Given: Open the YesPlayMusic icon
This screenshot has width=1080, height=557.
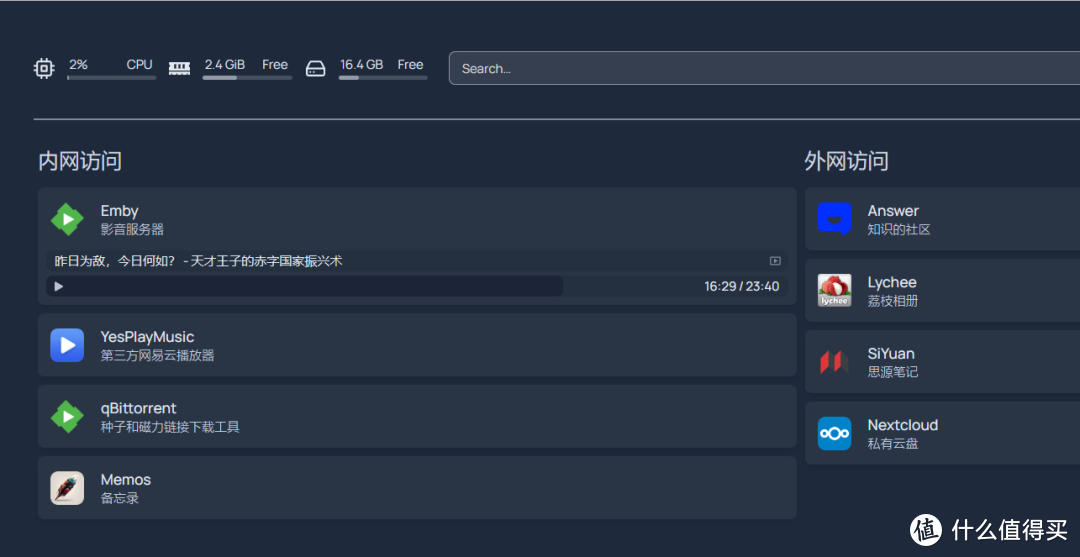Looking at the screenshot, I should coord(67,345).
